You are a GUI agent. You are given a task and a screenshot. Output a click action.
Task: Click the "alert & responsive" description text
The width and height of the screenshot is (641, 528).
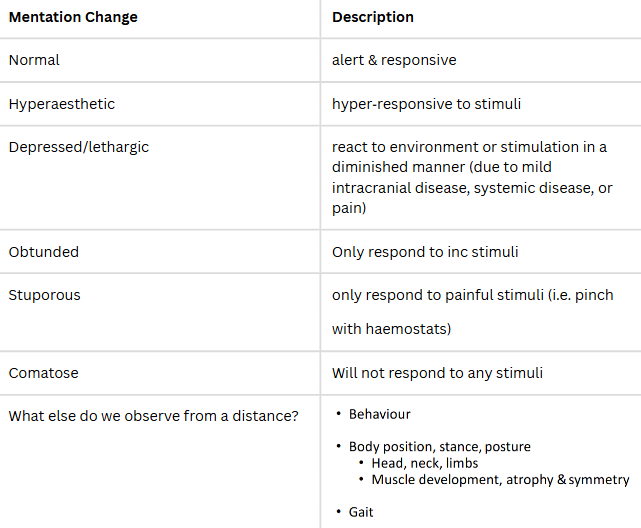[x=394, y=60]
